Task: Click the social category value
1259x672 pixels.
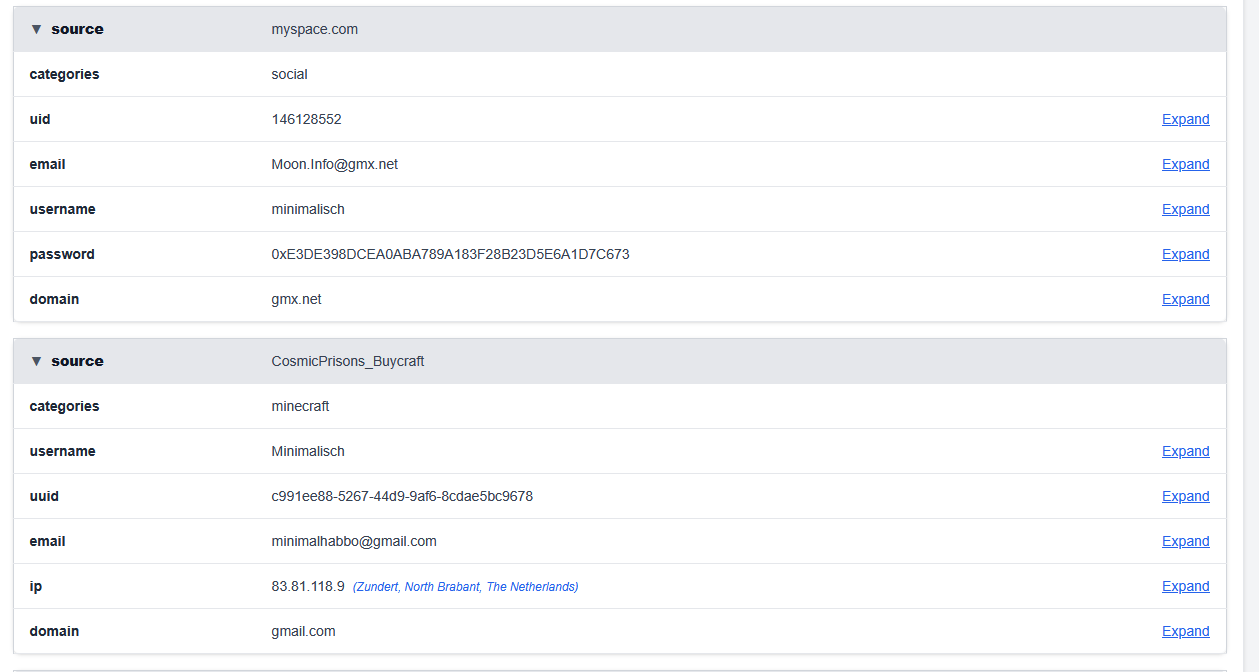Action: pos(289,74)
